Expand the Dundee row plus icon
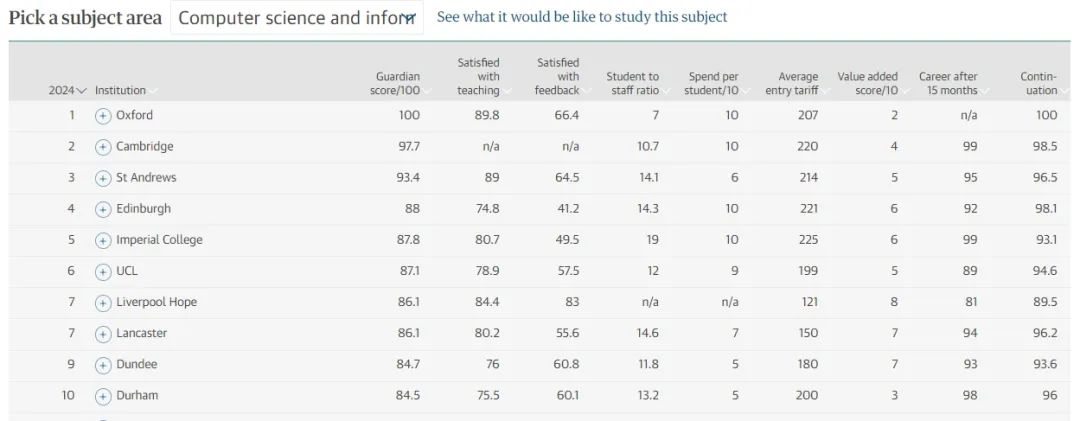Image resolution: width=1080 pixels, height=421 pixels. [x=103, y=365]
